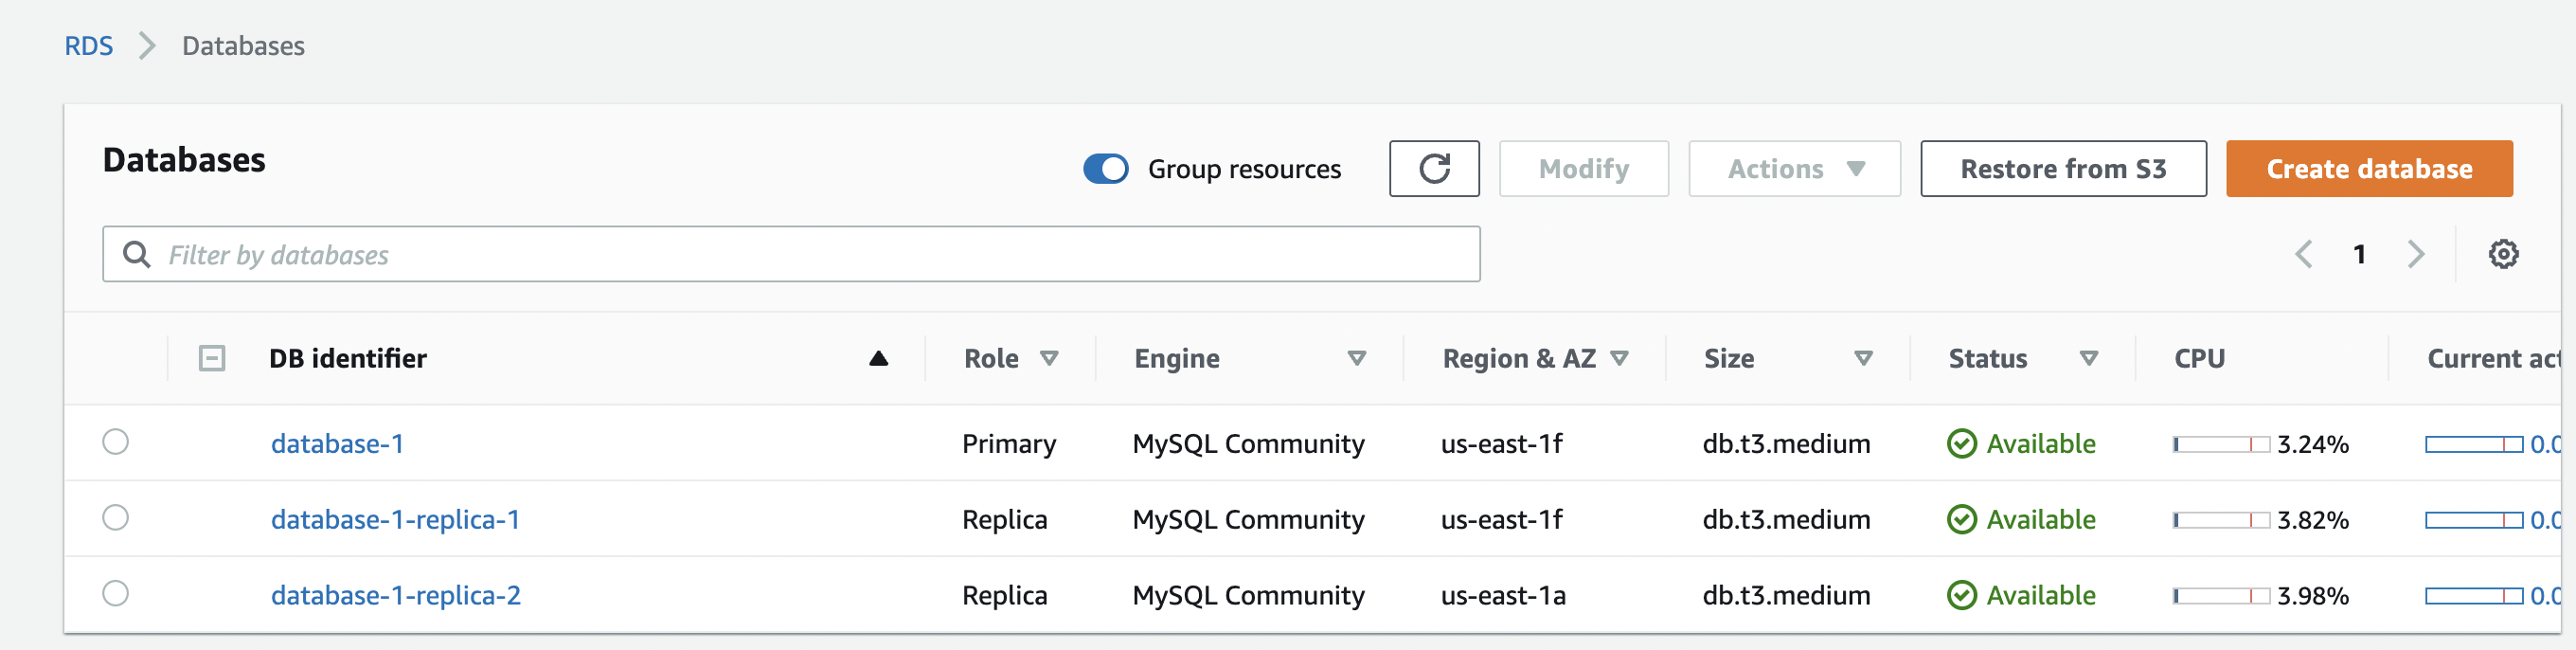Click the Status column sort arrow

click(2088, 359)
